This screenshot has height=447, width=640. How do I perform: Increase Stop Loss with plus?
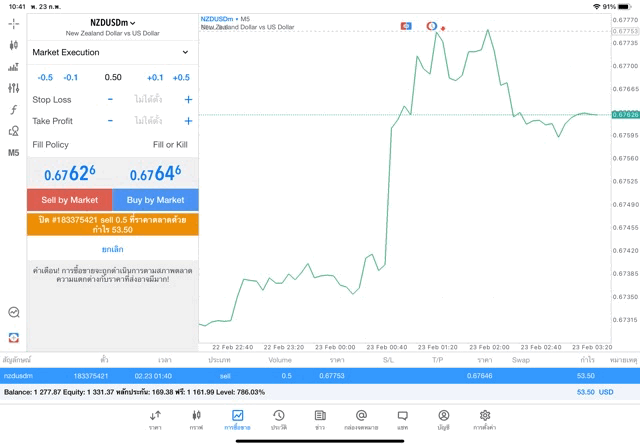click(188, 99)
